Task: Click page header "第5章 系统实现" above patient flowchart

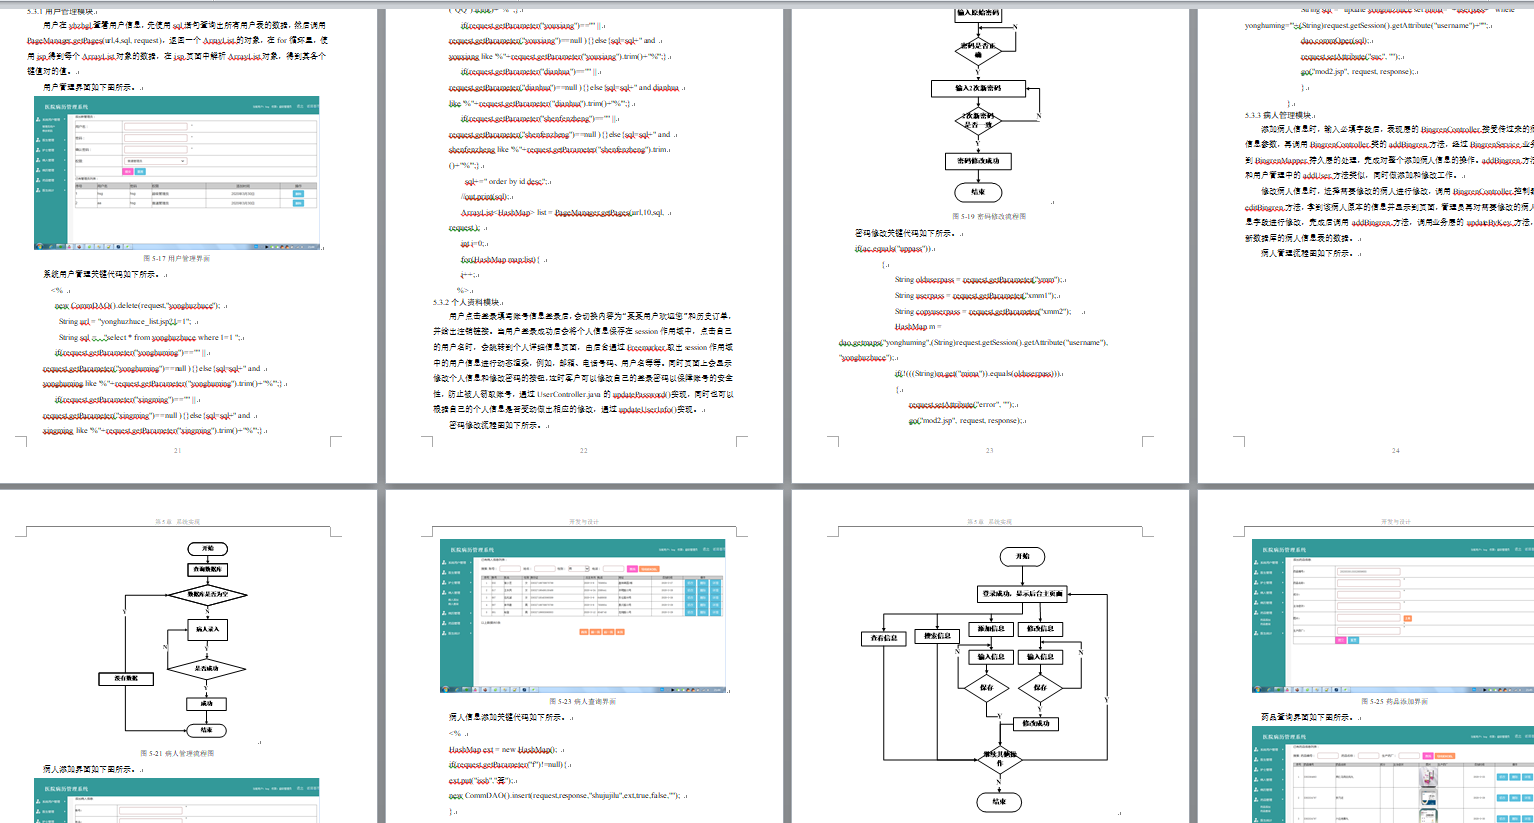Action: point(178,522)
